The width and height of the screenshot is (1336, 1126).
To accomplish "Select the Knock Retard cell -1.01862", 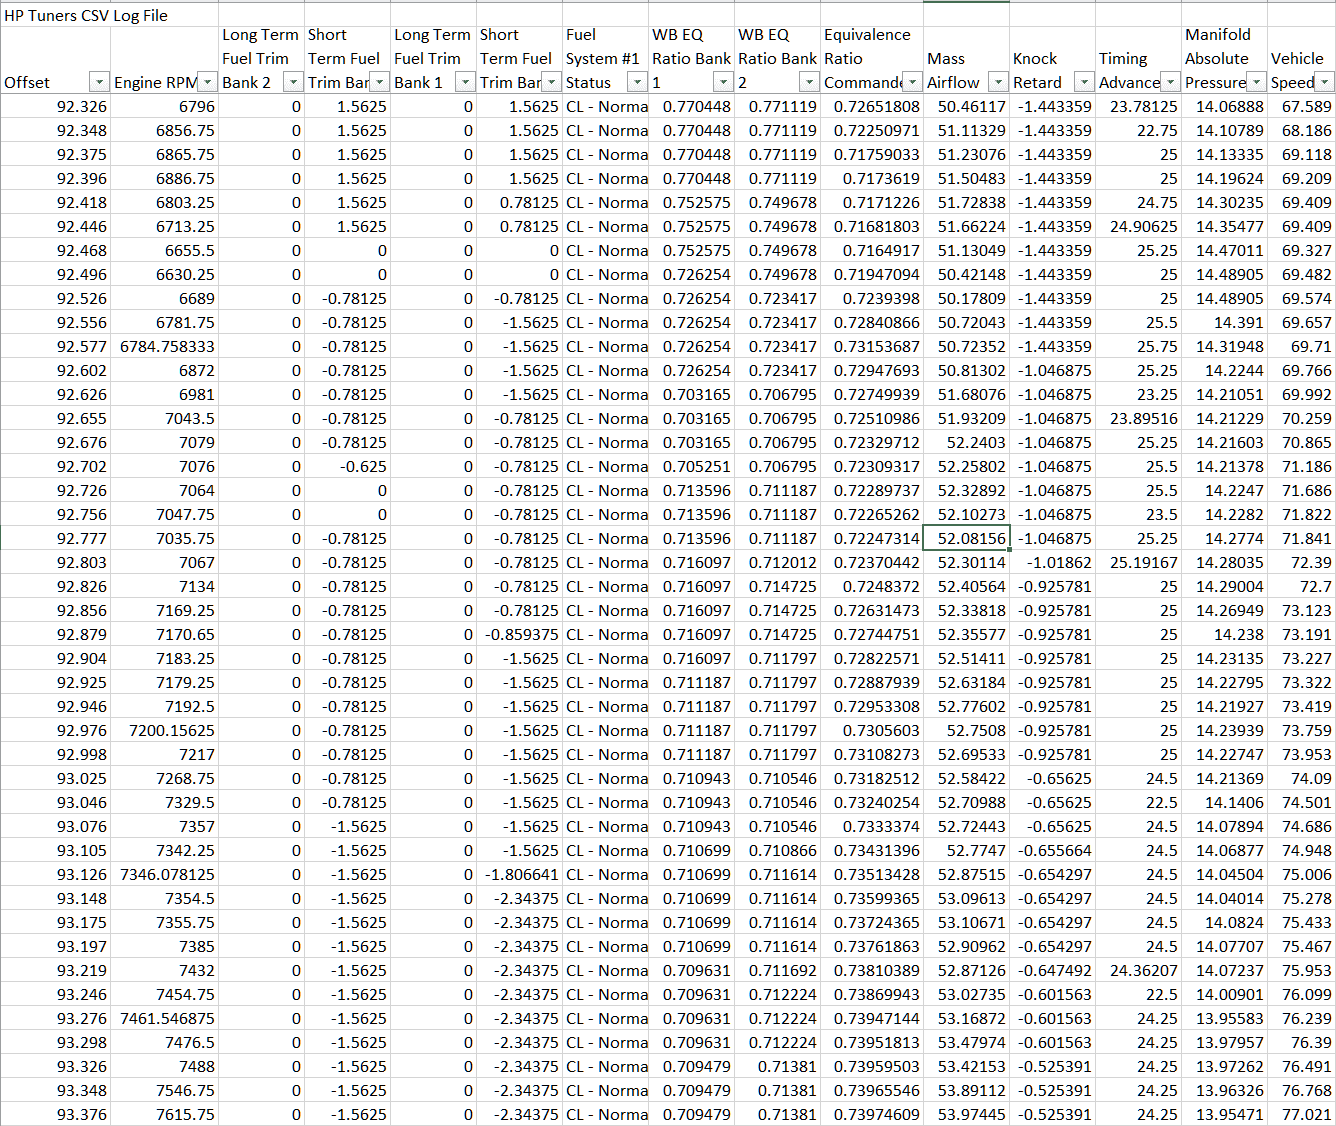I will [x=1053, y=562].
